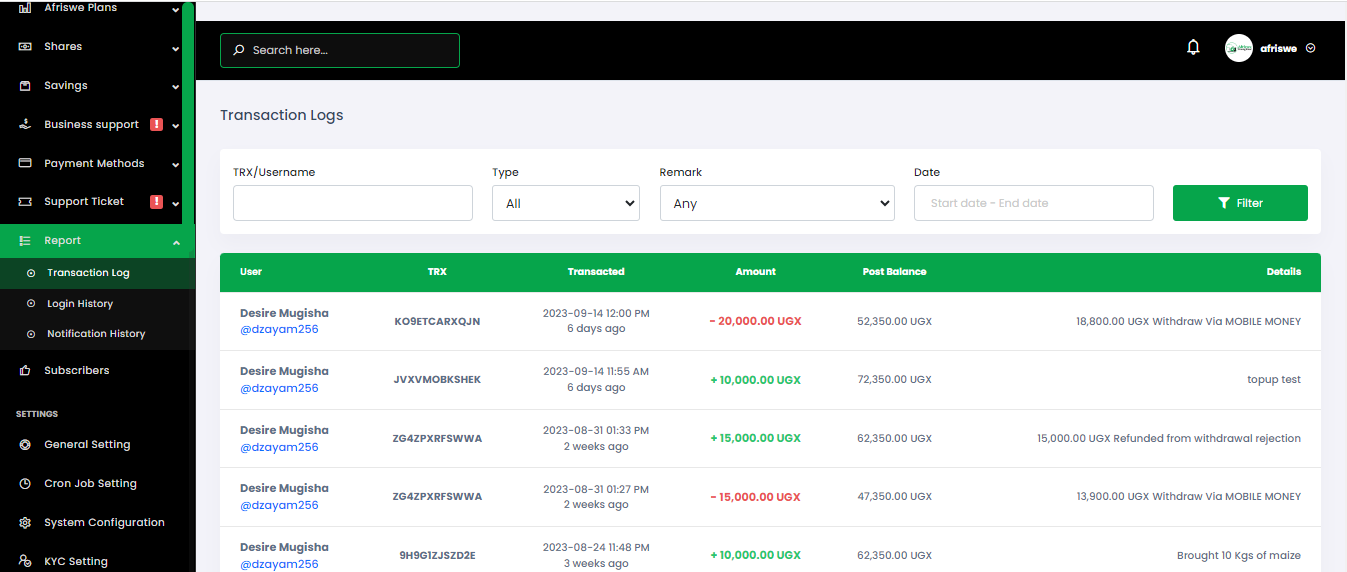Open notifications via the bell icon
The image size is (1347, 572).
pyautogui.click(x=1193, y=47)
